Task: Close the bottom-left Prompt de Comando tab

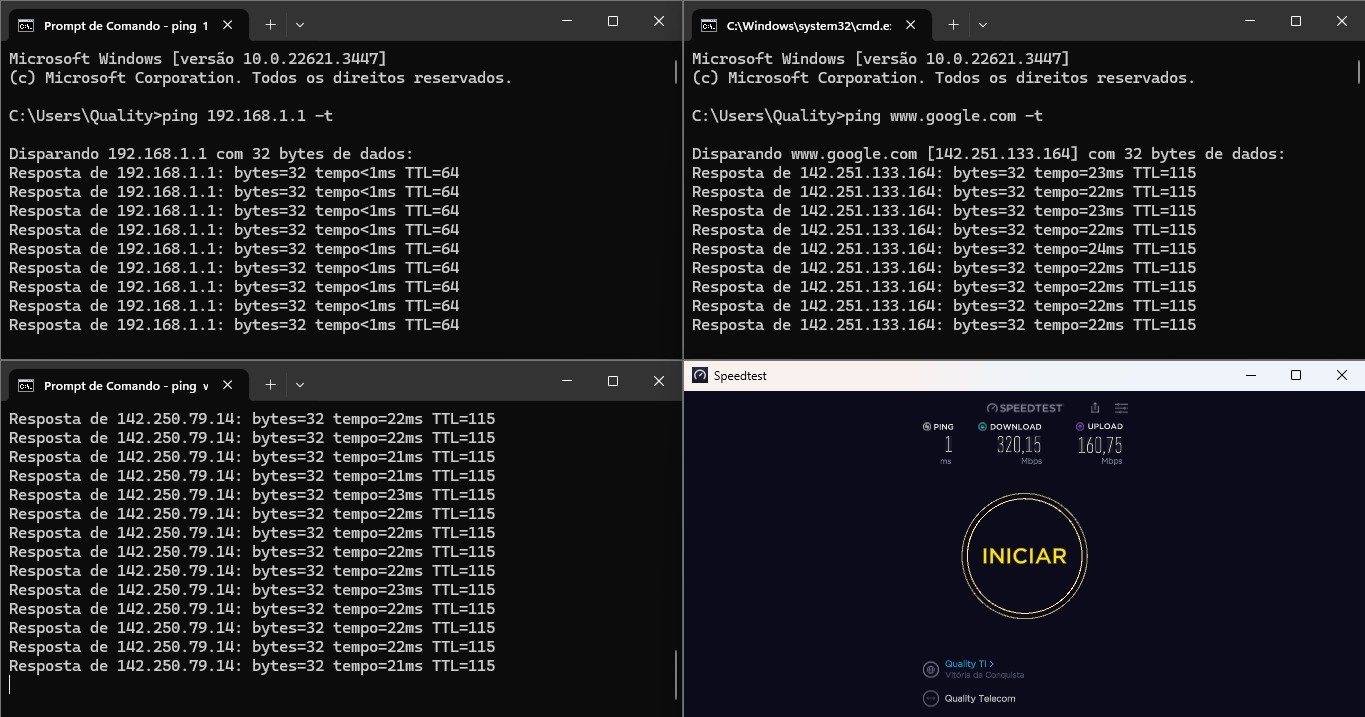Action: pos(229,385)
